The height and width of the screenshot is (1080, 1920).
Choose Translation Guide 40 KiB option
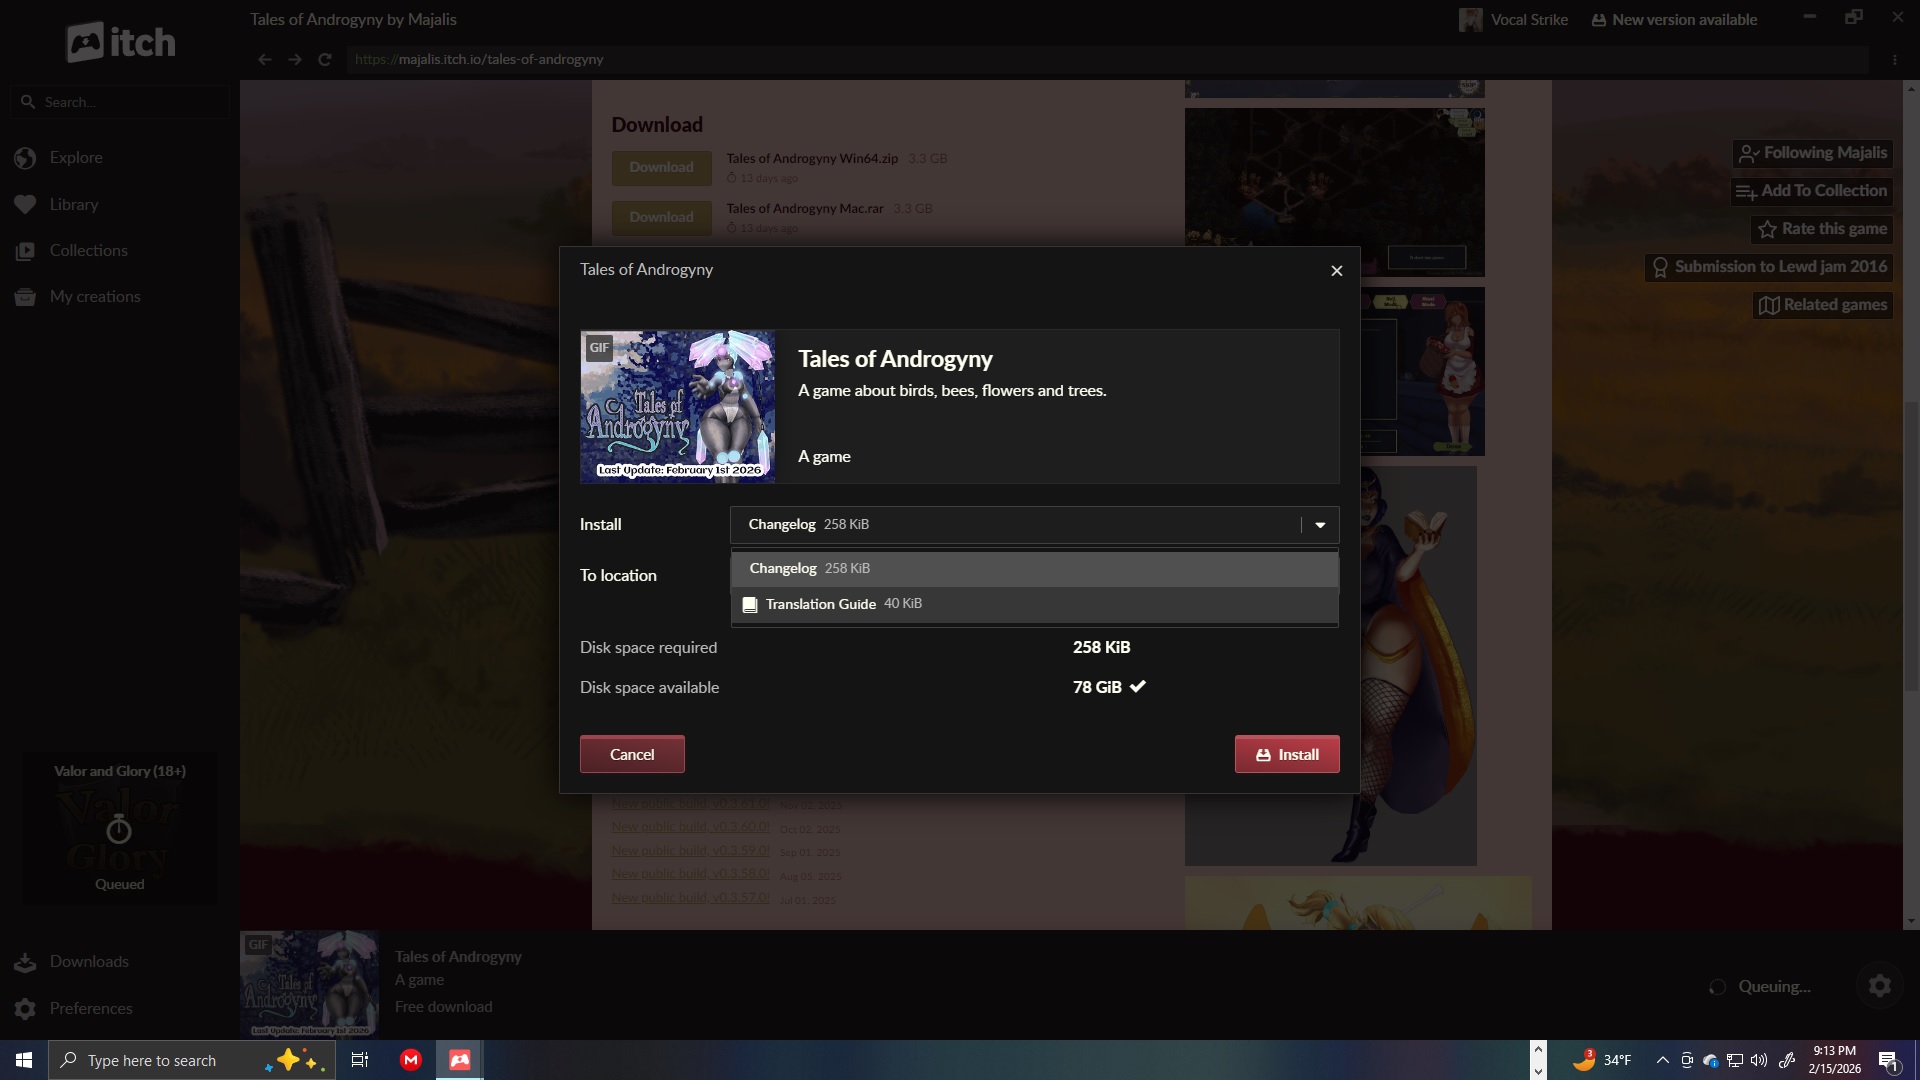[1034, 604]
